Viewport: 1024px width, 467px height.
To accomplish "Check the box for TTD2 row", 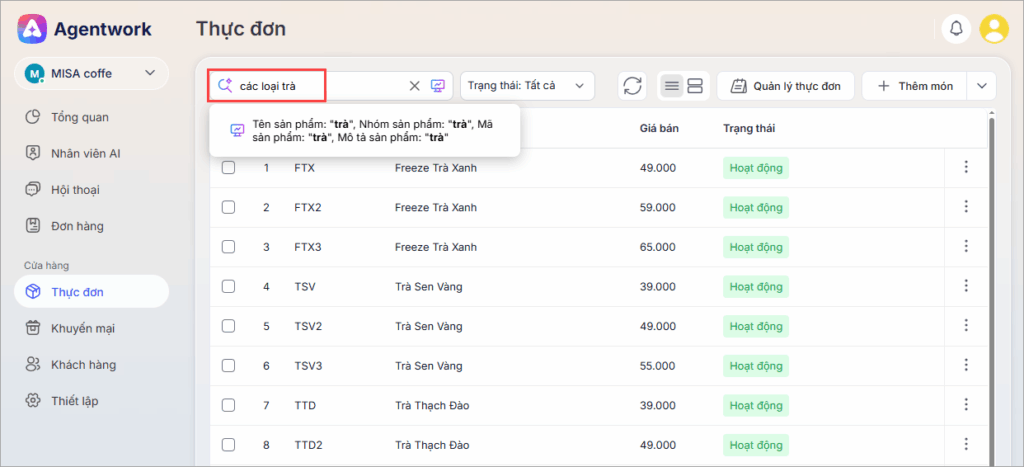I will click(x=228, y=444).
